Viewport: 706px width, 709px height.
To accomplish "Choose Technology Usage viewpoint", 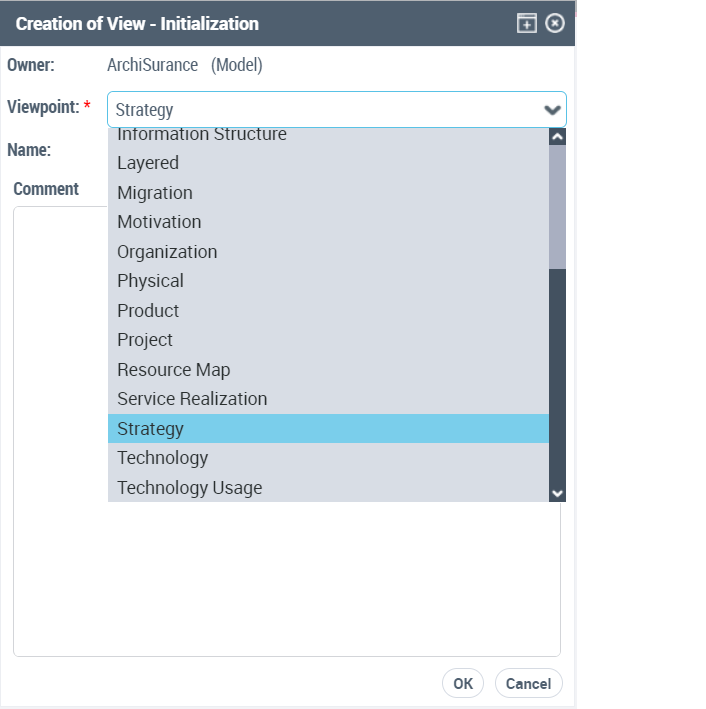I will (x=189, y=487).
